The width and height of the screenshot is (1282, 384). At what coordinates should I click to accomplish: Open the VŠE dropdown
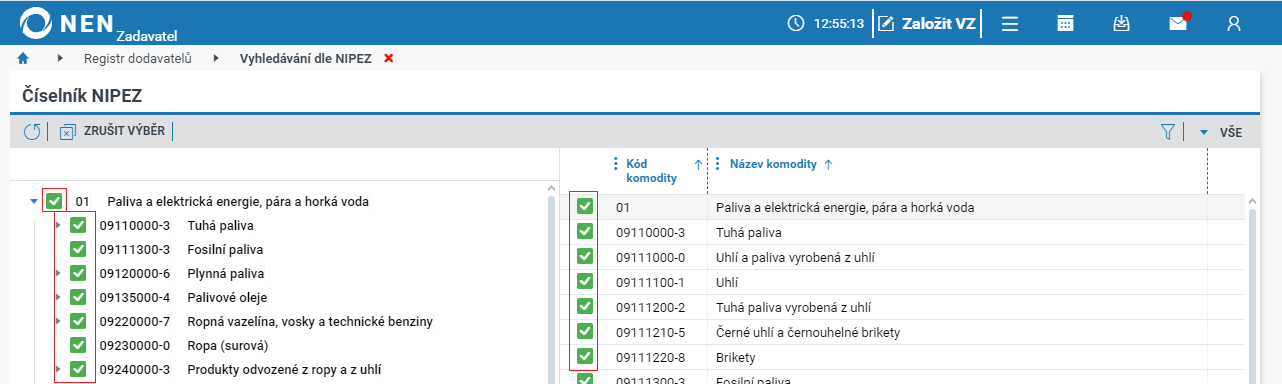[x=1220, y=131]
